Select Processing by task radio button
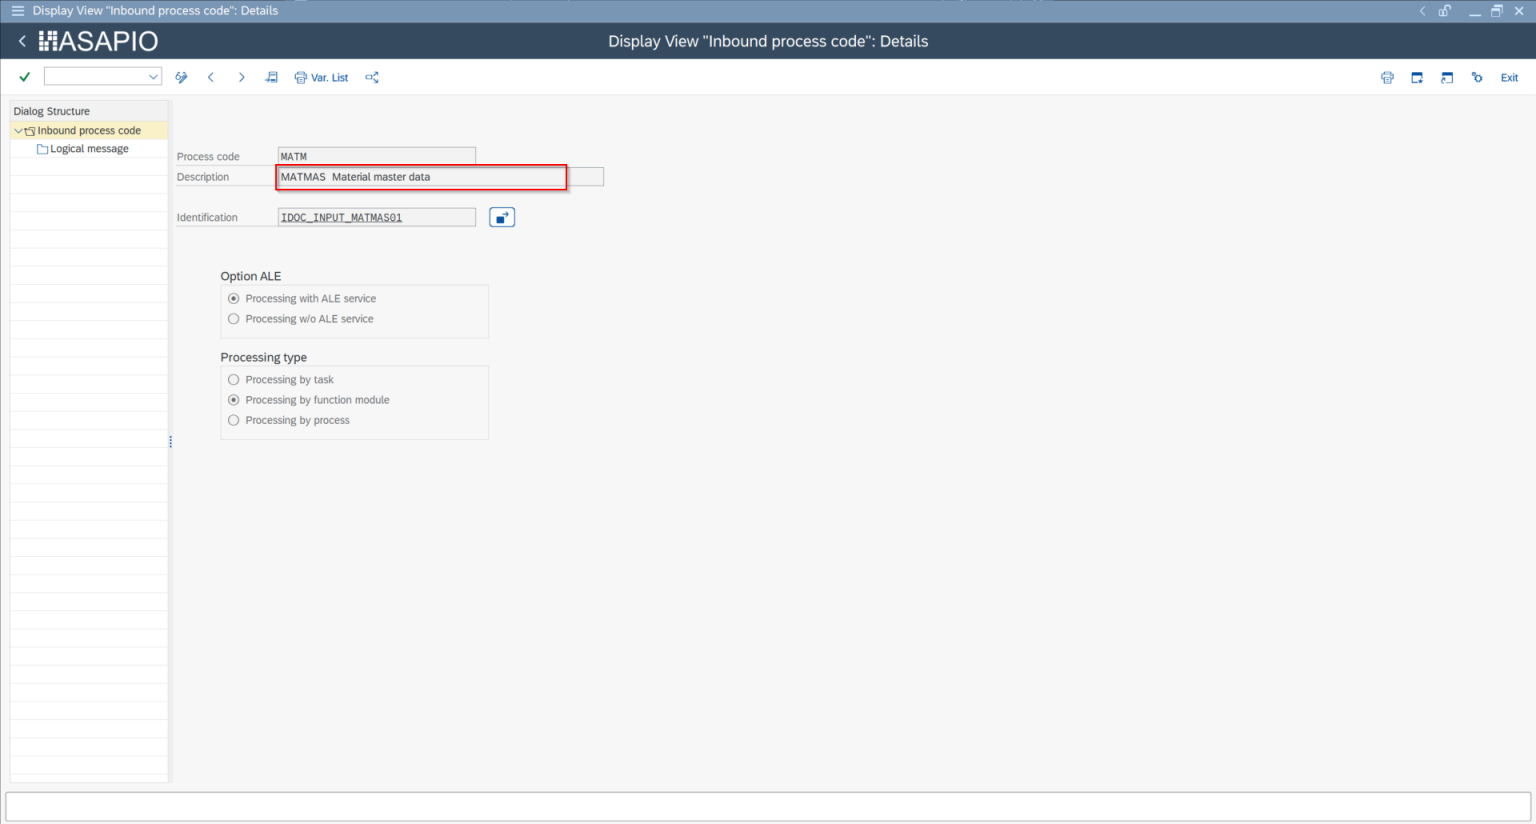Image resolution: width=1536 pixels, height=824 pixels. 234,380
